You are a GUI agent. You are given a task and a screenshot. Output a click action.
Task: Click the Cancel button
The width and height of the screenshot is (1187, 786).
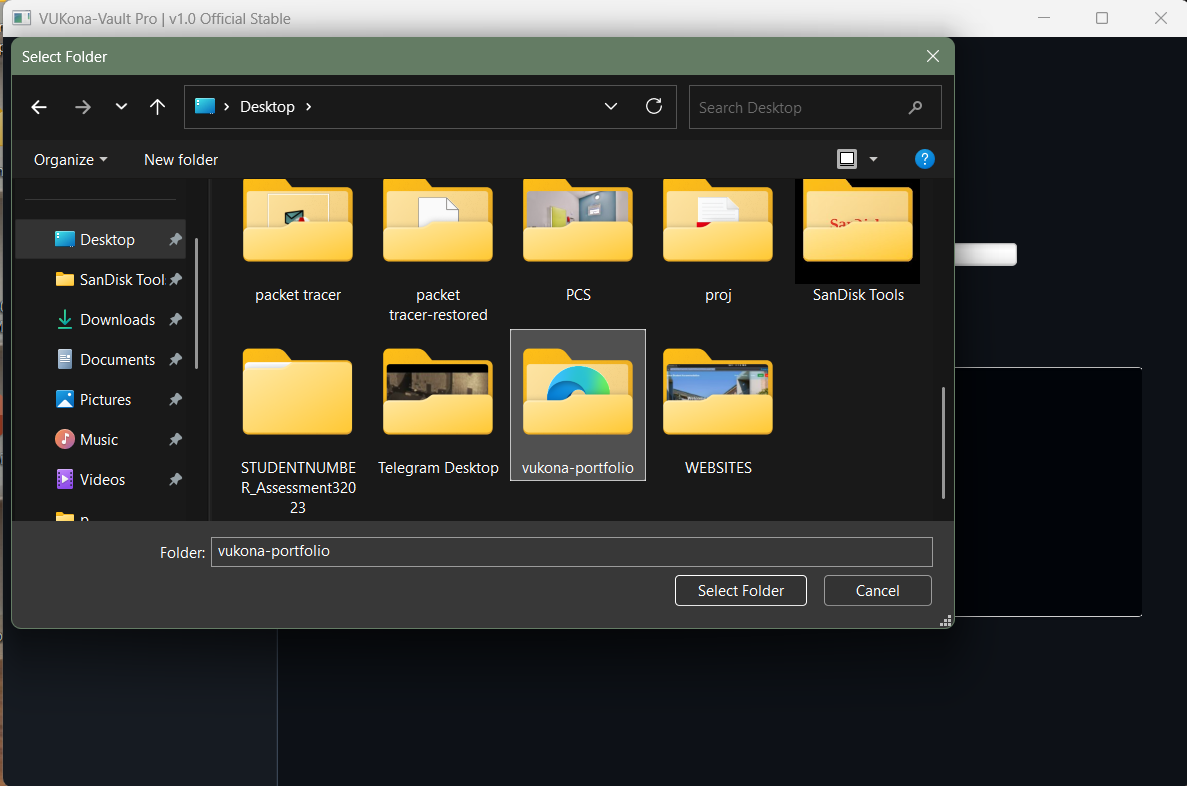[x=877, y=590]
